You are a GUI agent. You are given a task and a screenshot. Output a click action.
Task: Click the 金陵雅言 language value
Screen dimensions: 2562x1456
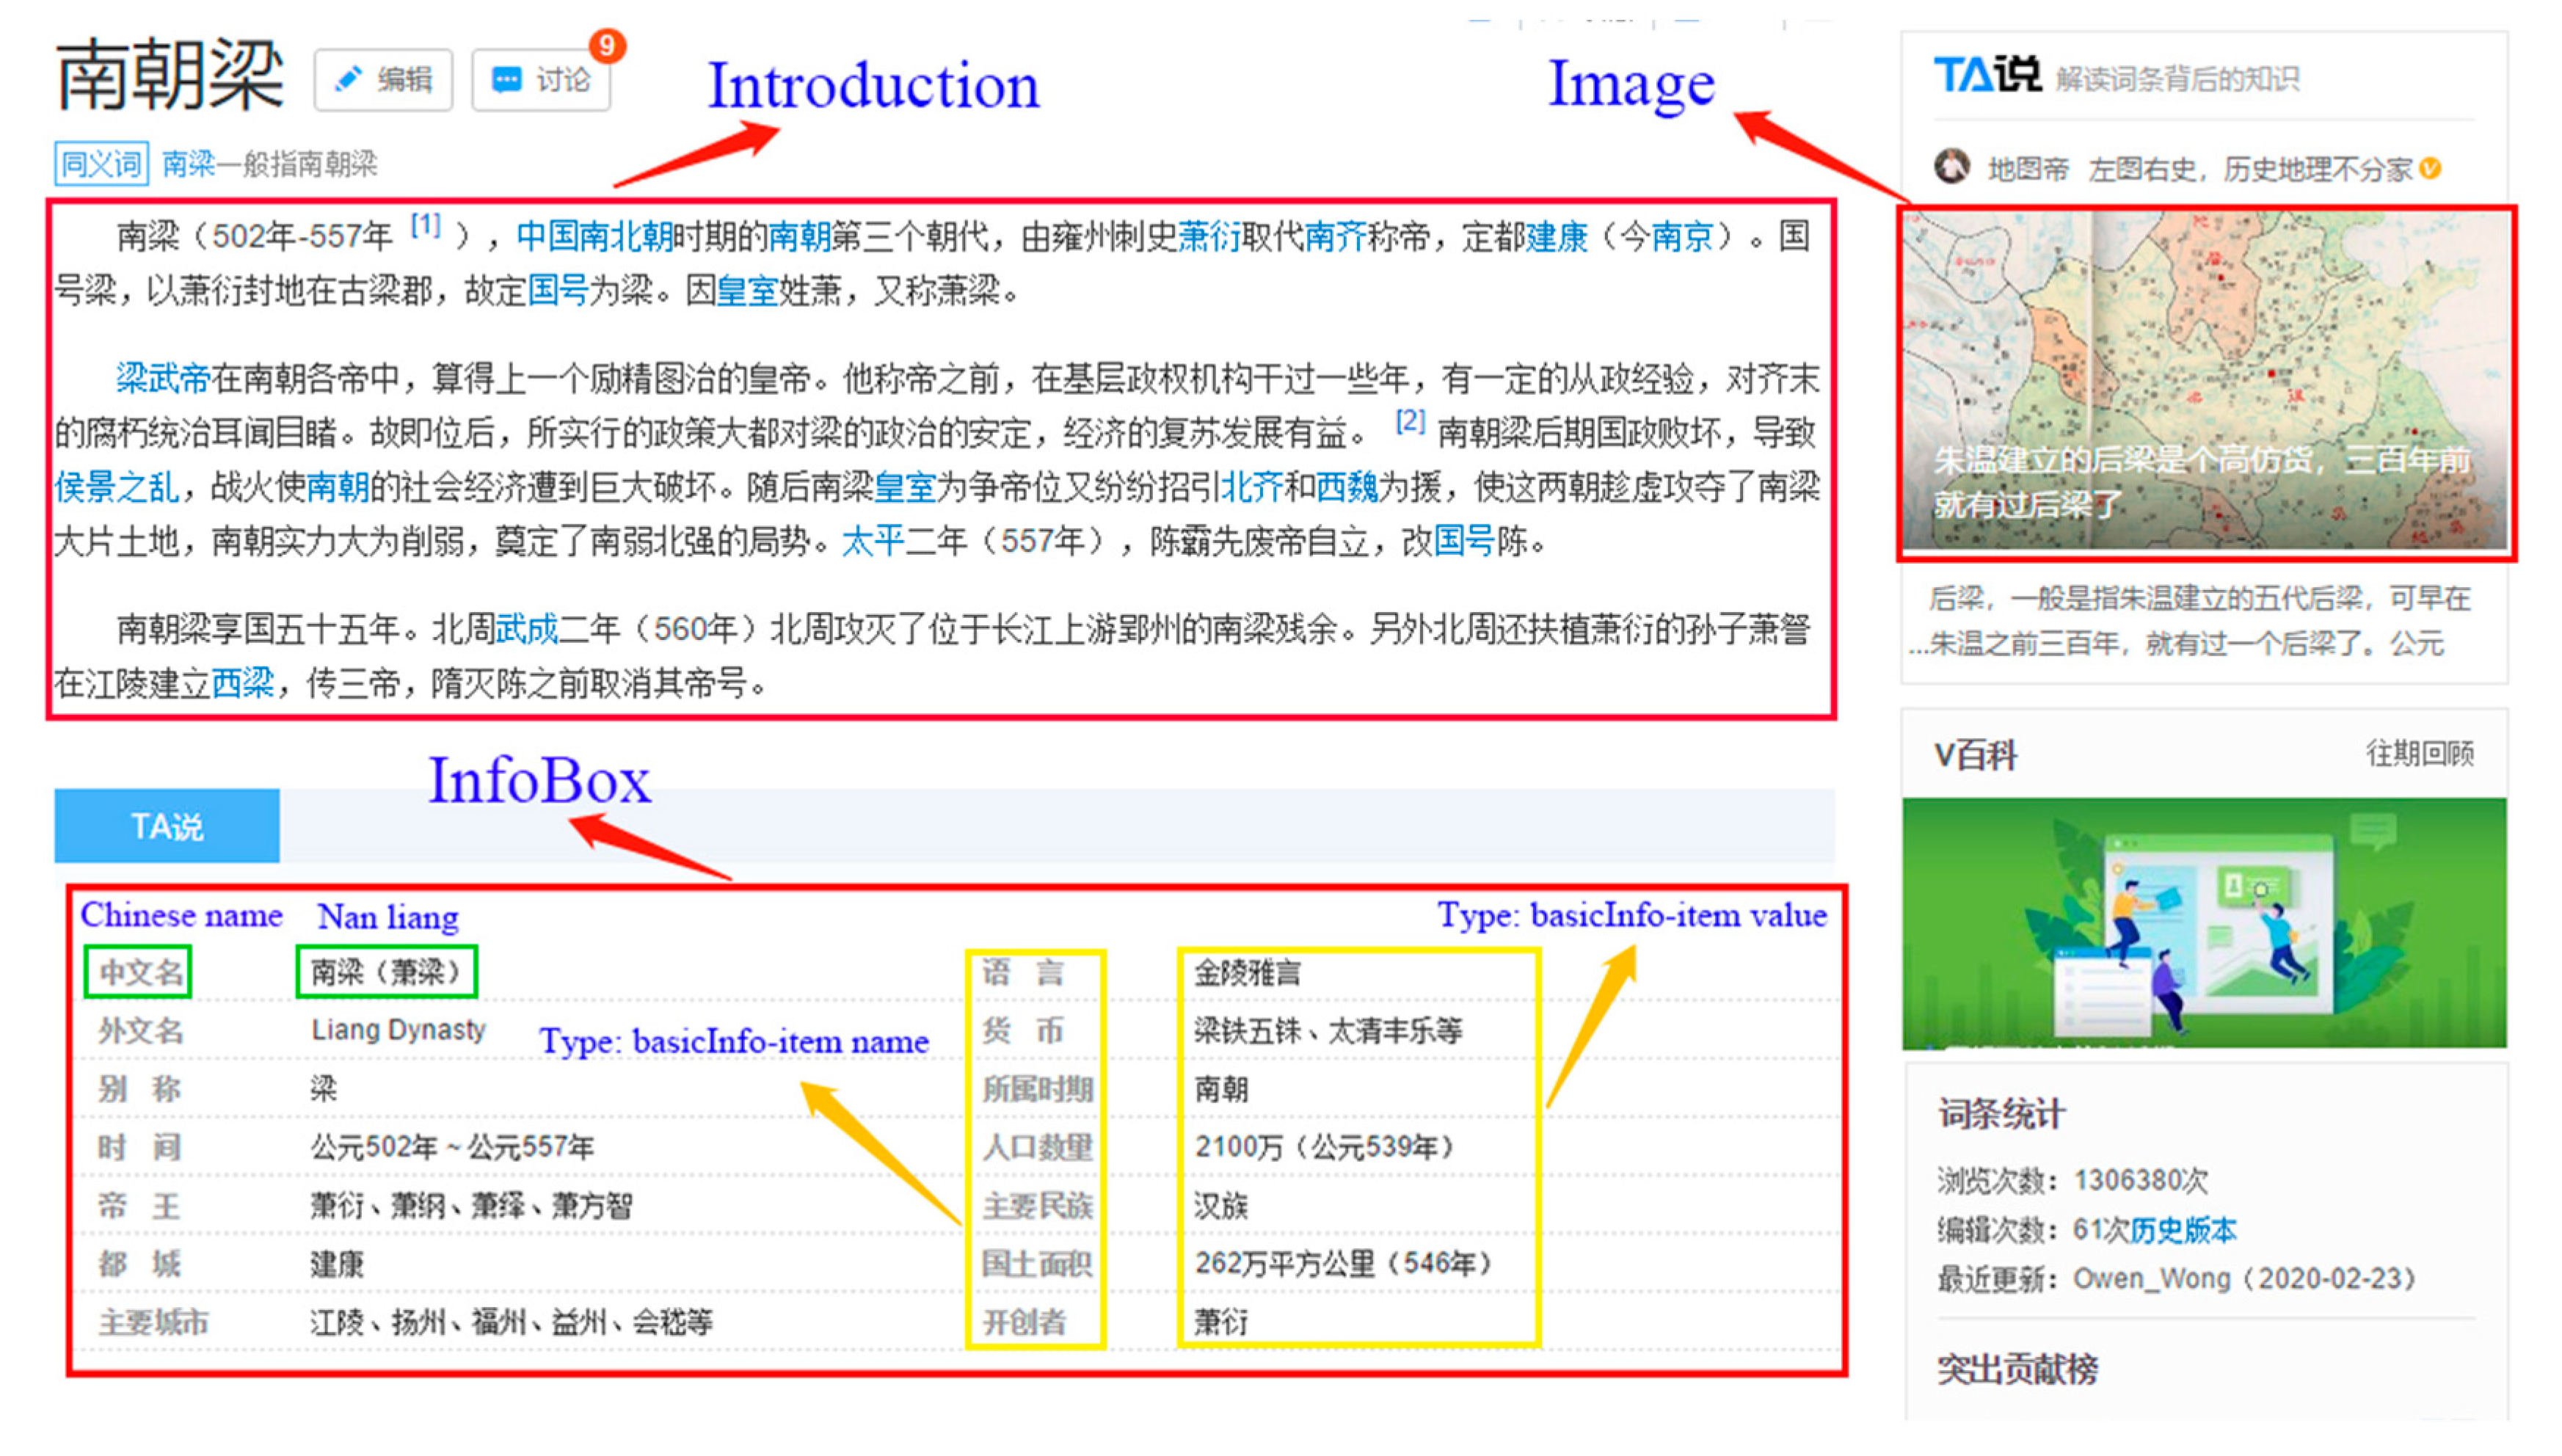click(1247, 972)
